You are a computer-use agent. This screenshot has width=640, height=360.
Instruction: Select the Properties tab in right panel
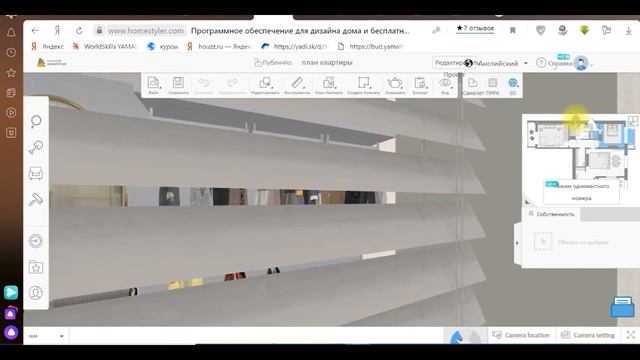click(x=551, y=214)
